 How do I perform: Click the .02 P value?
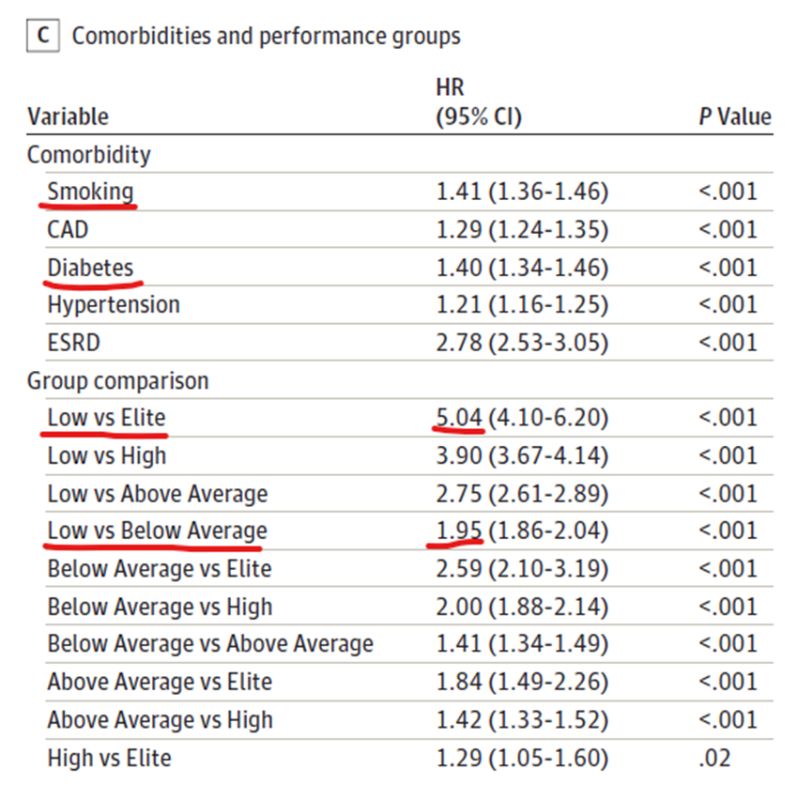click(714, 758)
